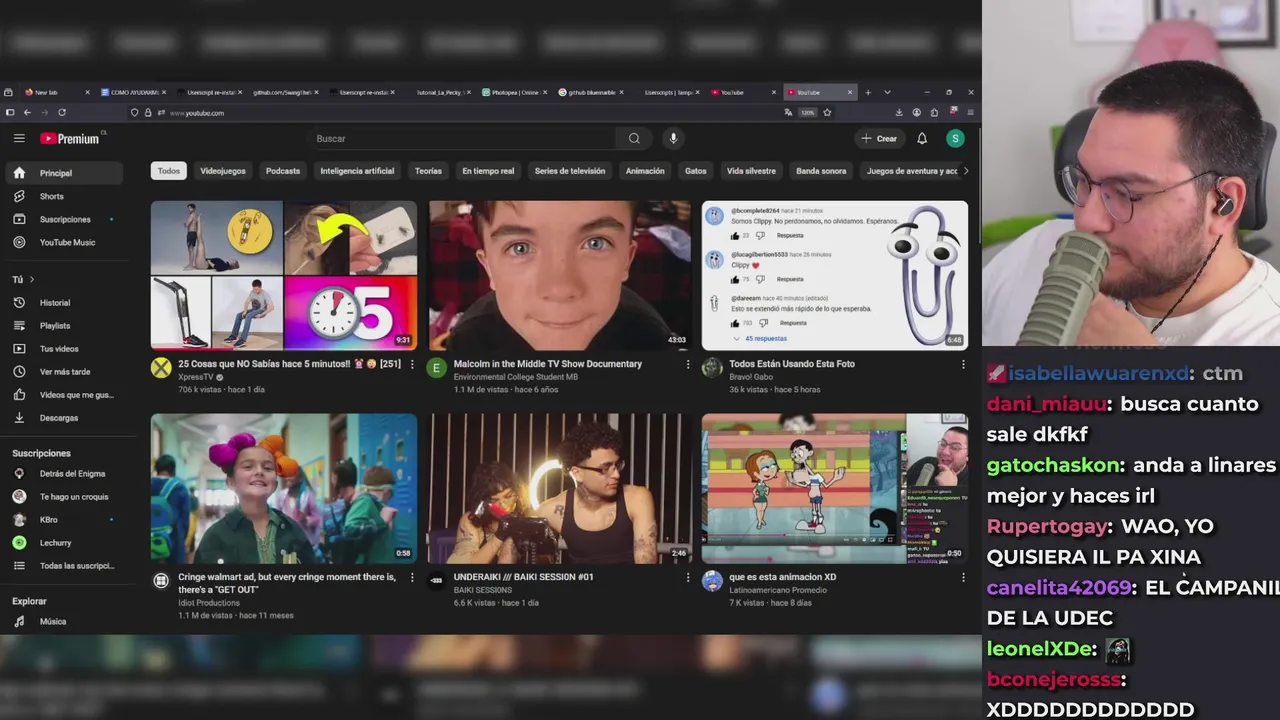
Task: Start voice search with microphone icon
Action: point(673,139)
